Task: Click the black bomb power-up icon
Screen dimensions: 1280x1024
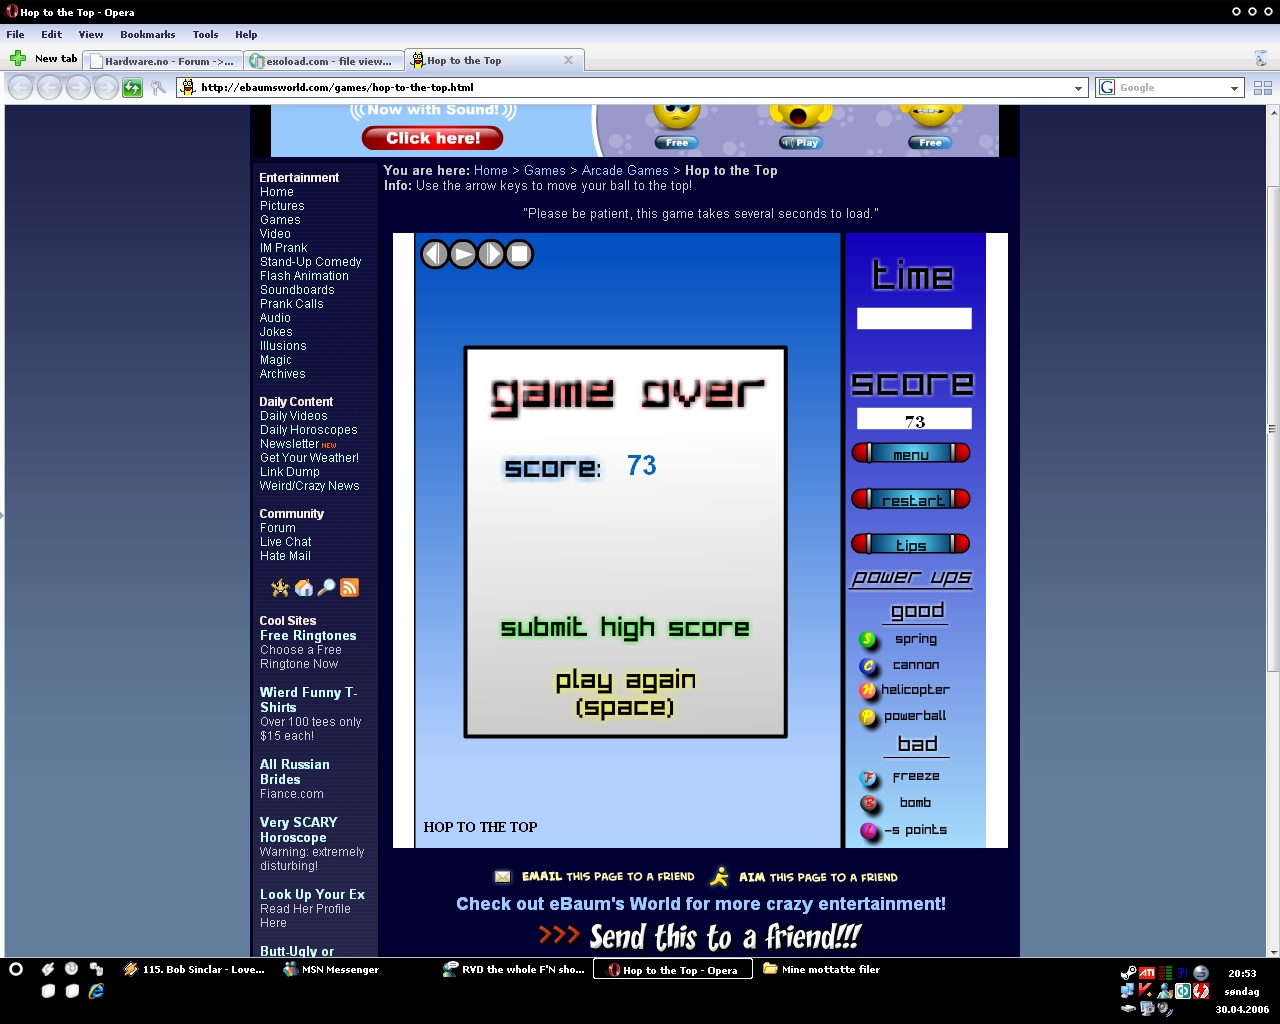Action: pyautogui.click(x=869, y=804)
